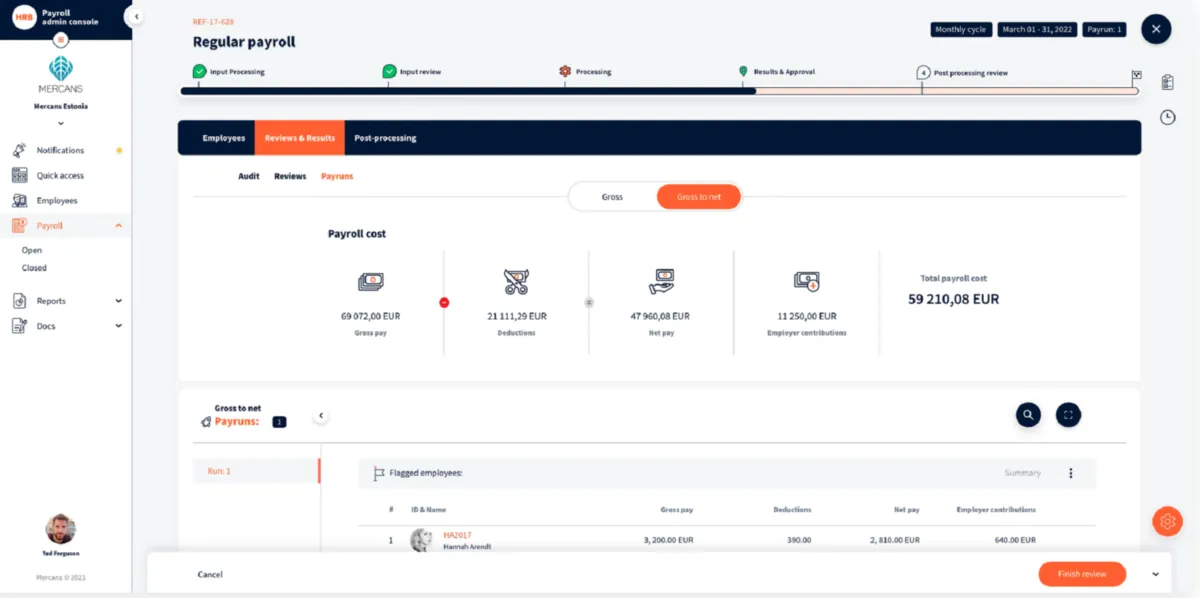1200x598 pixels.
Task: Open the orange hamburger menu under header
Action: tap(61, 40)
